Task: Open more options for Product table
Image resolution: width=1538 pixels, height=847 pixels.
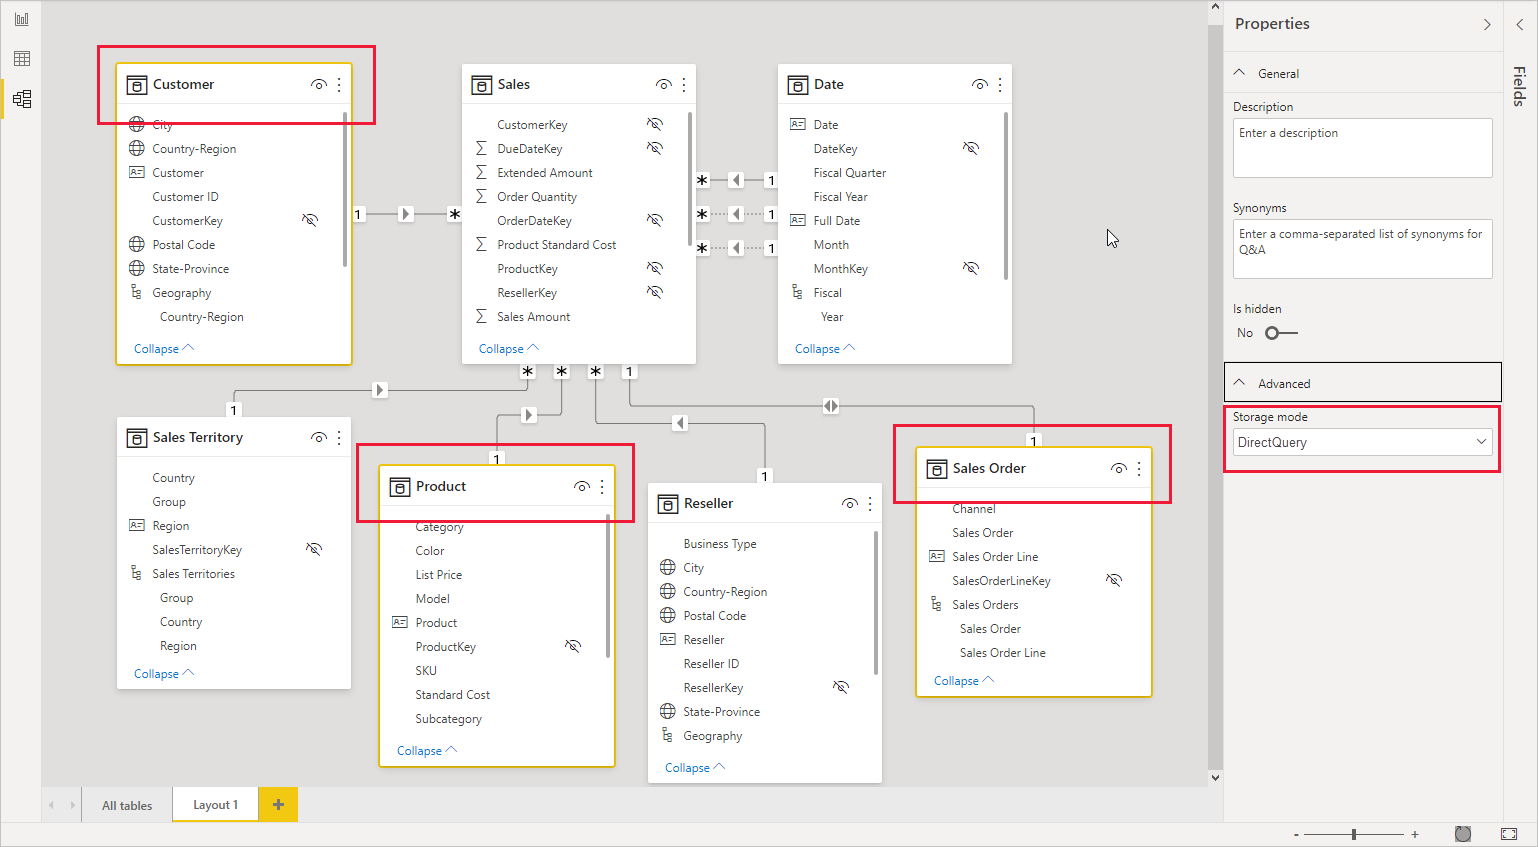Action: click(x=602, y=487)
